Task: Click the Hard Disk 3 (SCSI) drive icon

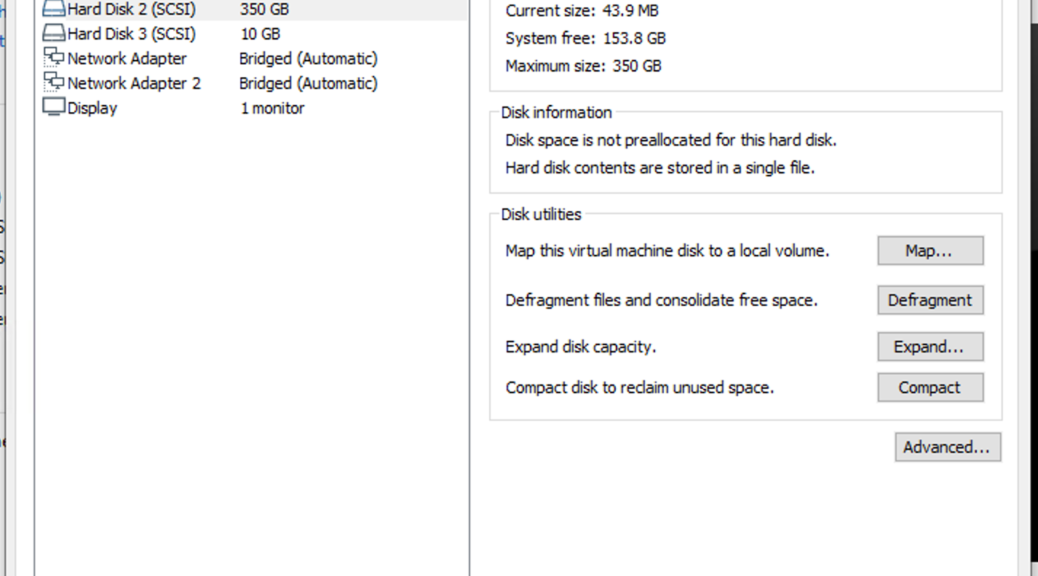Action: click(54, 34)
